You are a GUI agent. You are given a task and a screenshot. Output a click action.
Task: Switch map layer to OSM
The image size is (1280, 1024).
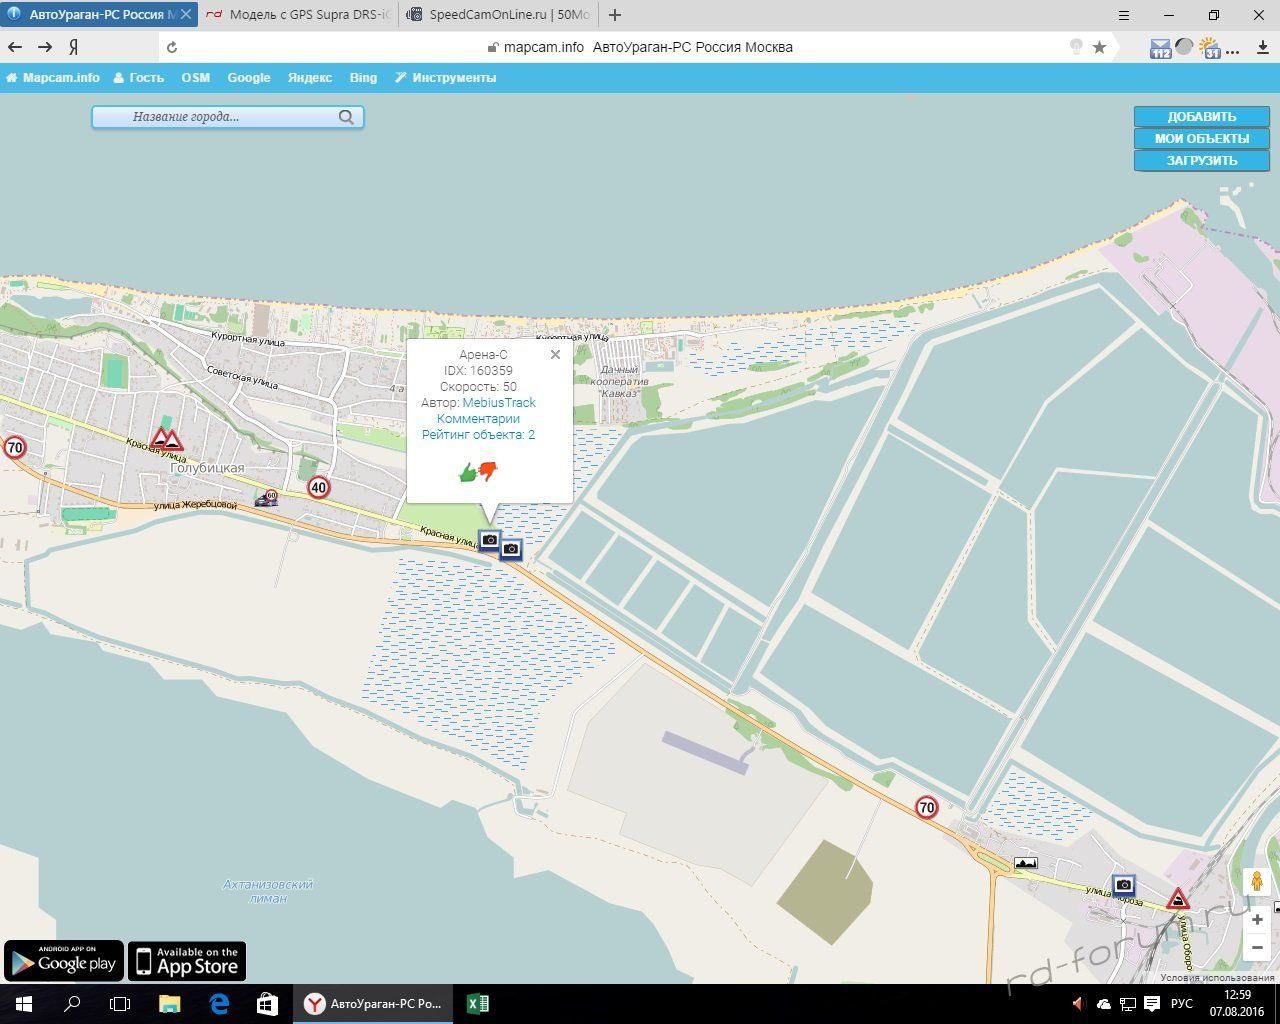click(x=196, y=78)
